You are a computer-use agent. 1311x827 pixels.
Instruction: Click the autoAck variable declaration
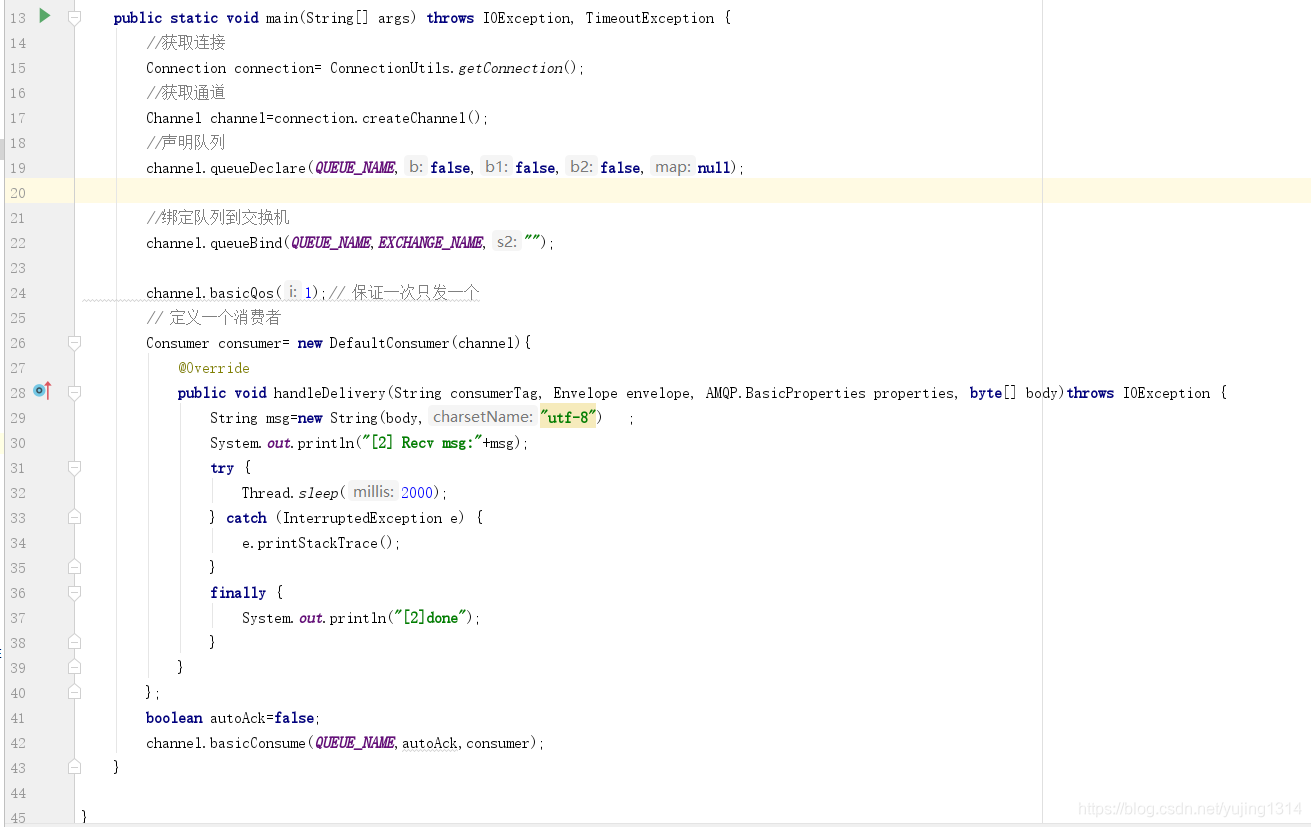237,718
